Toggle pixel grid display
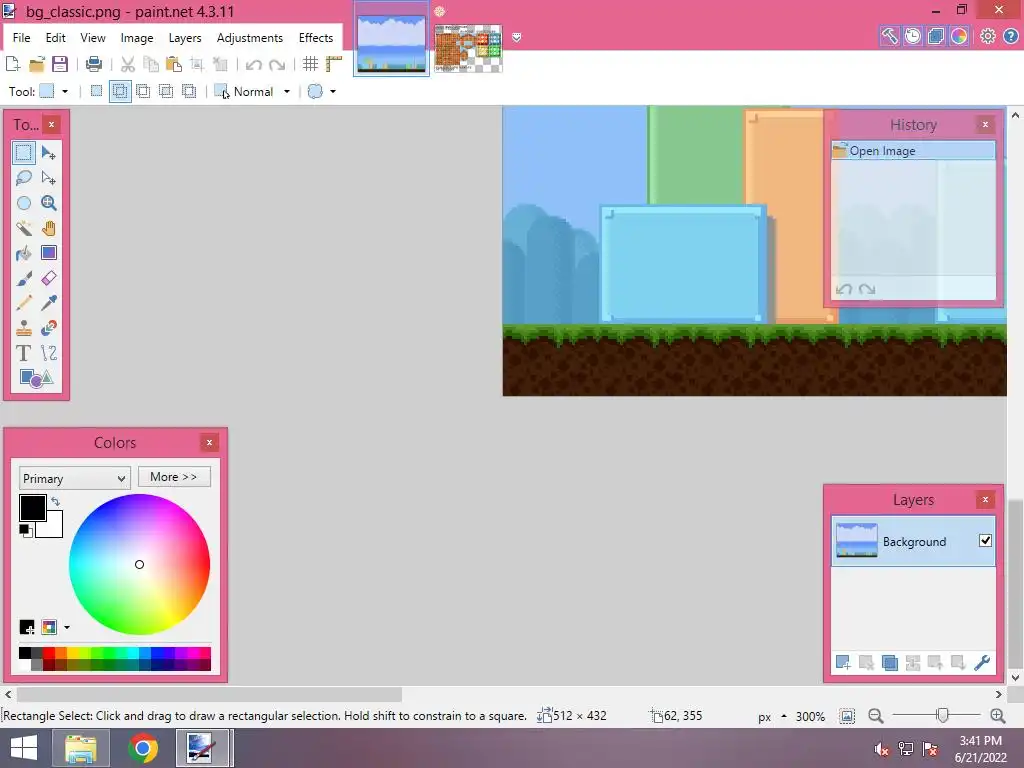 point(310,64)
